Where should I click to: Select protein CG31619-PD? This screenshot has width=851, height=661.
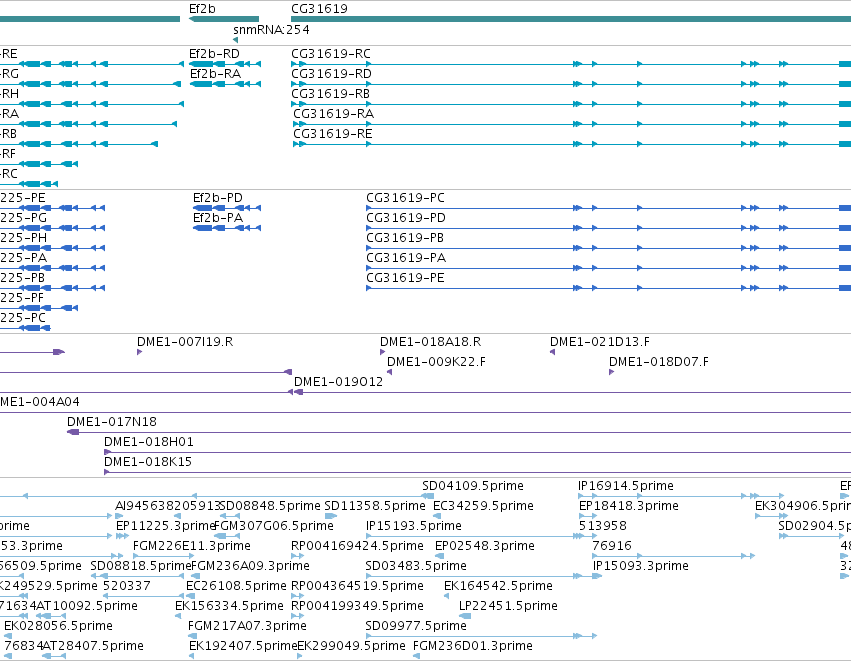coord(406,218)
